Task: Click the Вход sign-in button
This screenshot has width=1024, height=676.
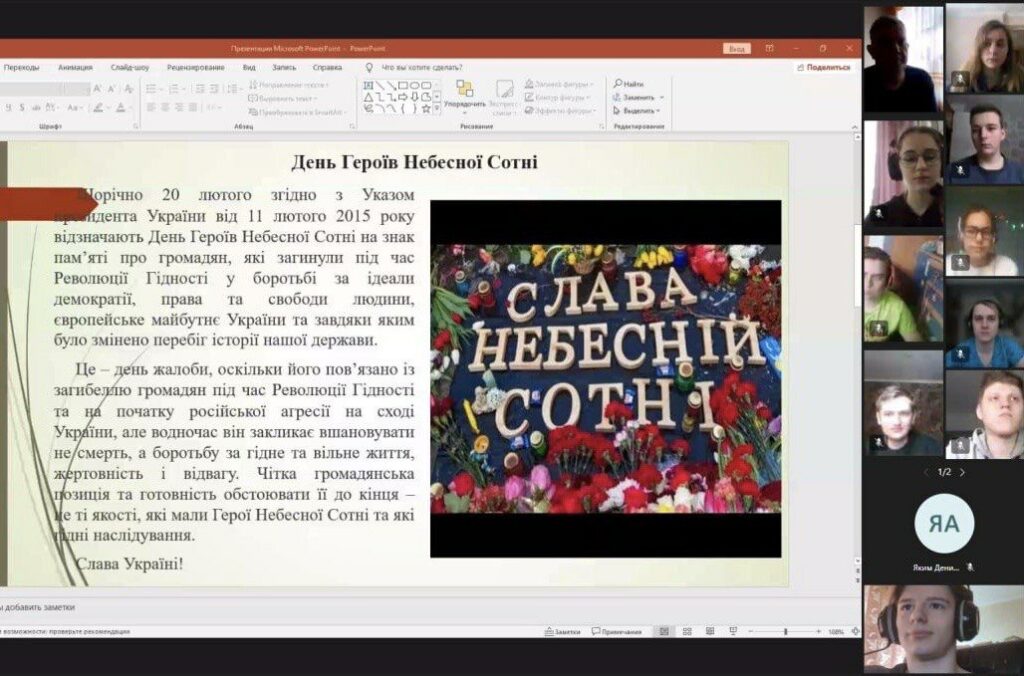Action: pos(736,48)
